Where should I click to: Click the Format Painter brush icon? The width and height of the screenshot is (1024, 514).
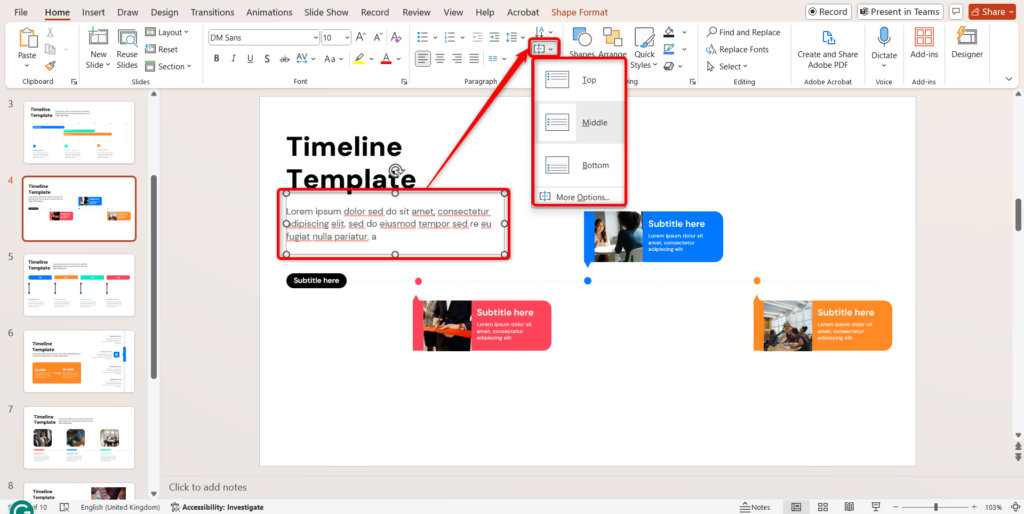(50, 66)
